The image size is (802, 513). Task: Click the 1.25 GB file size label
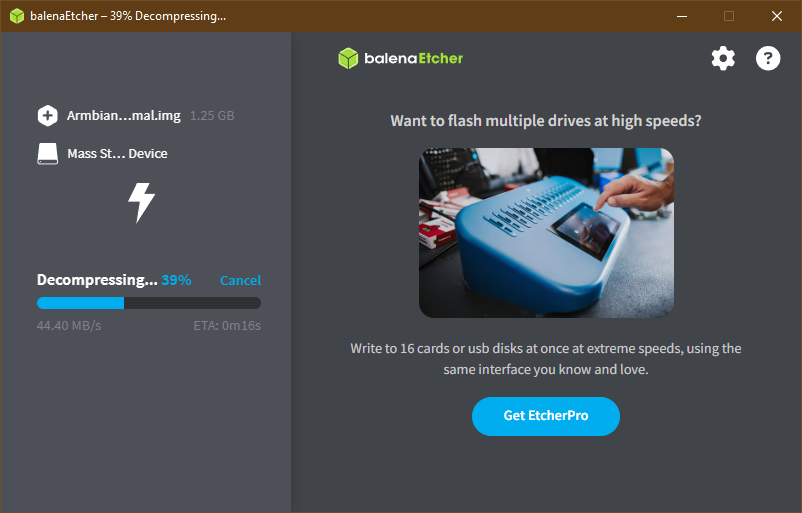[x=212, y=116]
